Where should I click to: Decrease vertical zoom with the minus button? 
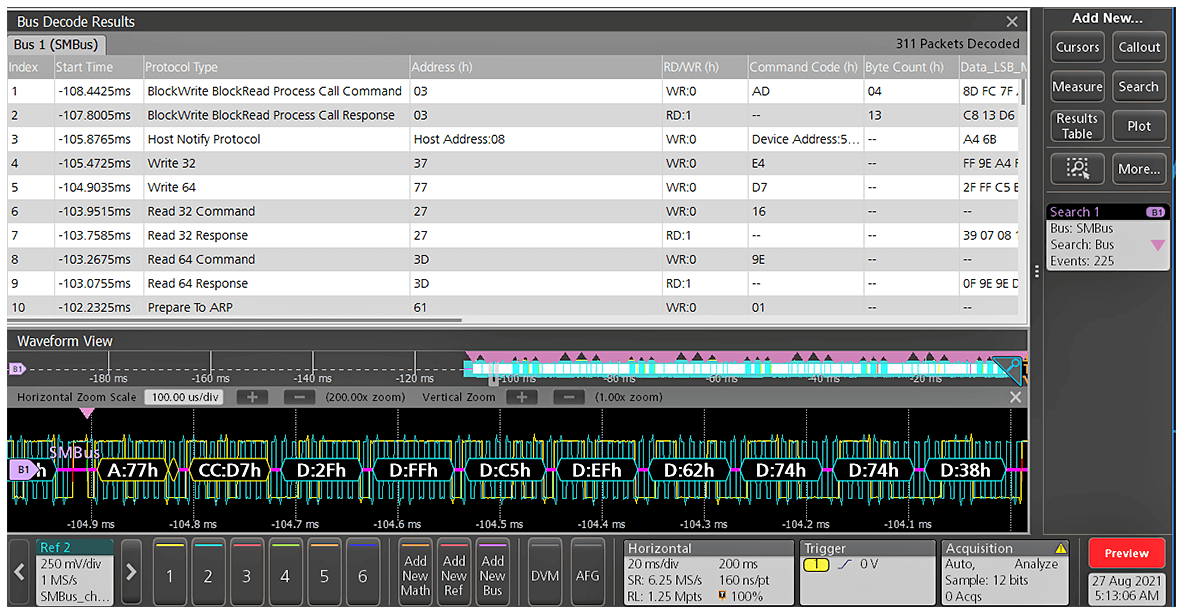[x=569, y=397]
